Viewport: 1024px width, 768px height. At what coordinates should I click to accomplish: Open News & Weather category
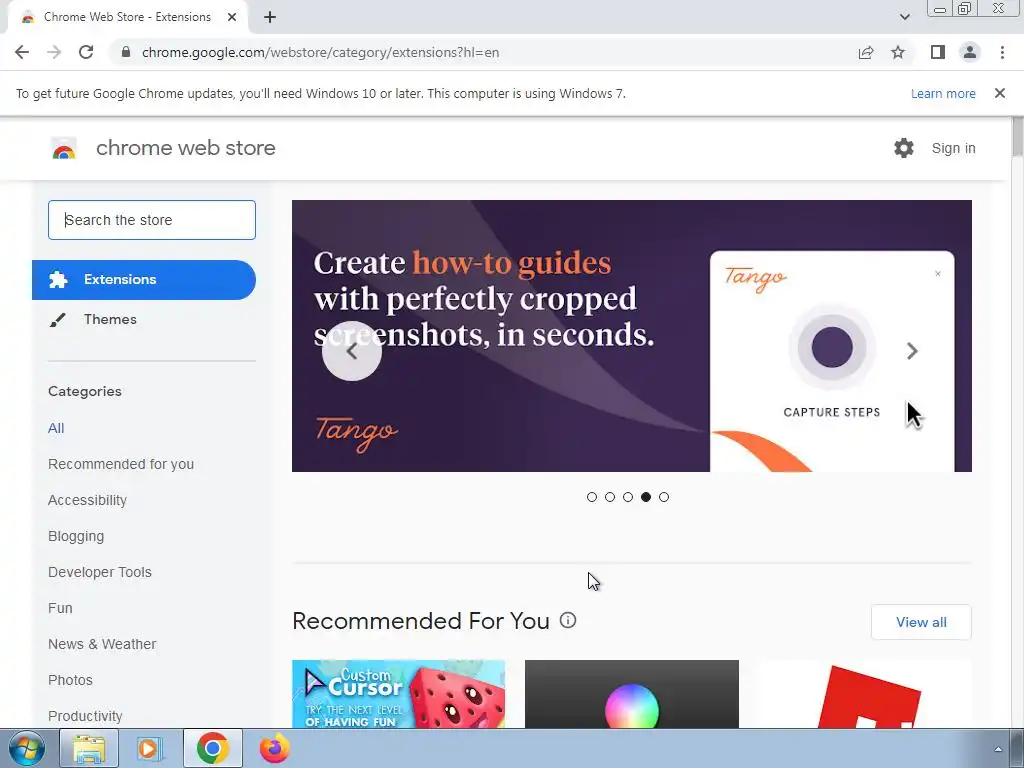(102, 644)
